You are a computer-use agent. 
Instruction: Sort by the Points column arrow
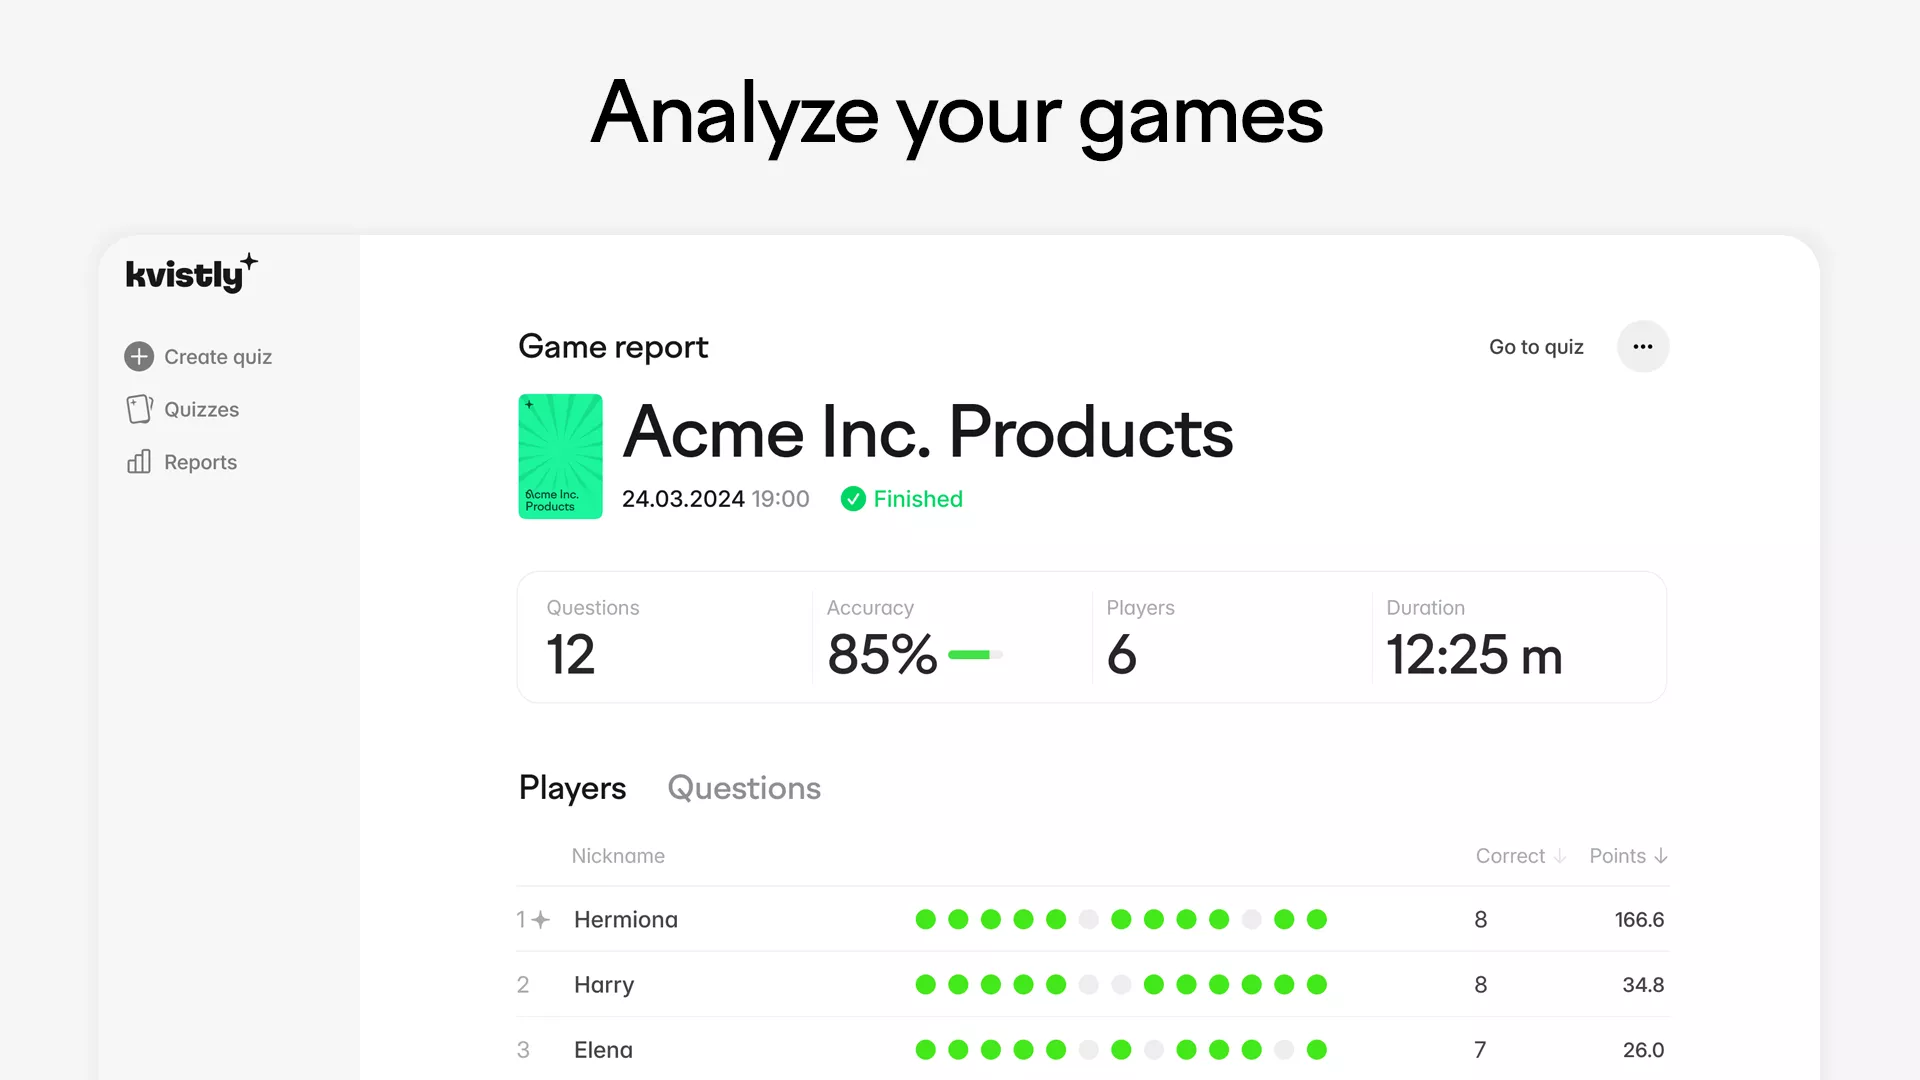pyautogui.click(x=1661, y=856)
